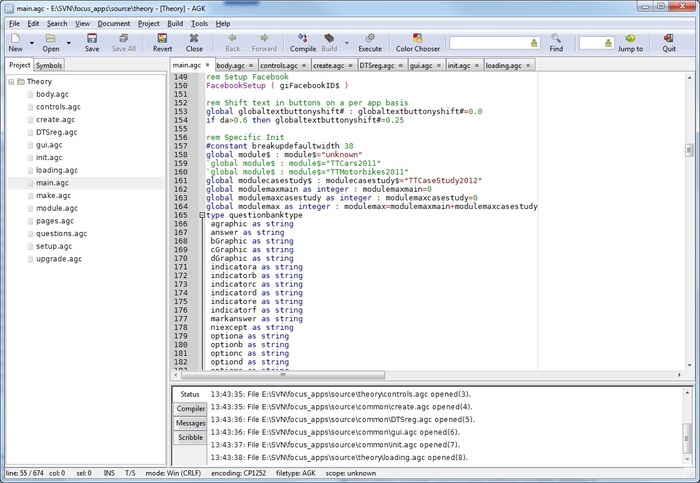The width and height of the screenshot is (700, 483).
Task: Click clear icon in jump field
Action: [x=608, y=43]
